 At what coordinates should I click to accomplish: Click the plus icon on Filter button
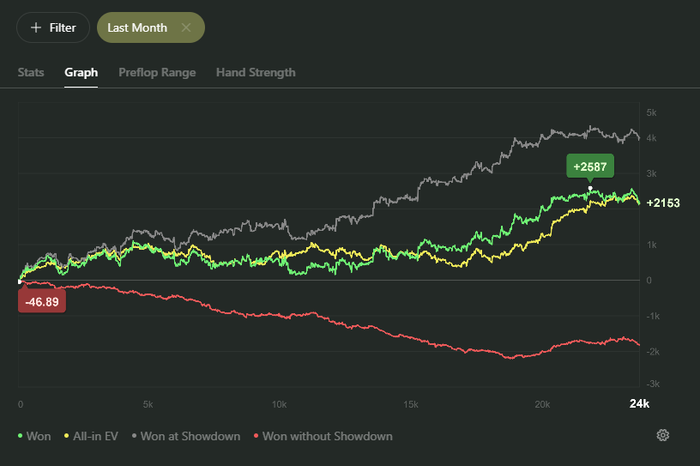36,28
